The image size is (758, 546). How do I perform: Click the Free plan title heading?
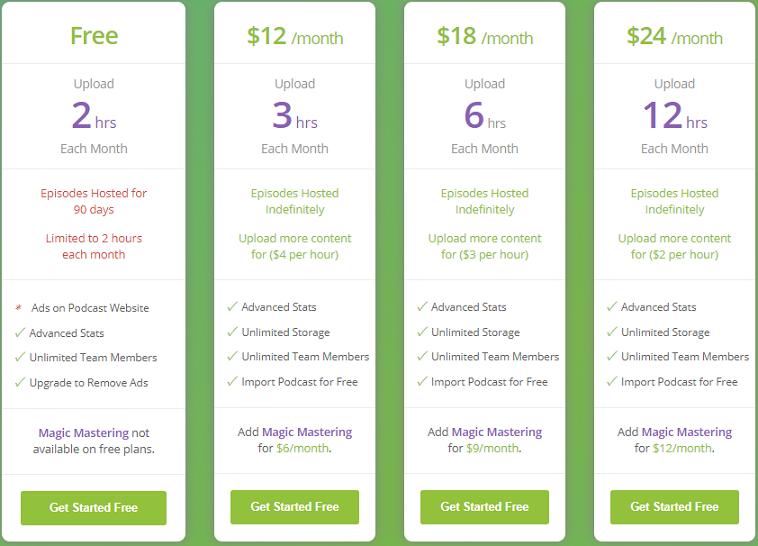tap(94, 36)
